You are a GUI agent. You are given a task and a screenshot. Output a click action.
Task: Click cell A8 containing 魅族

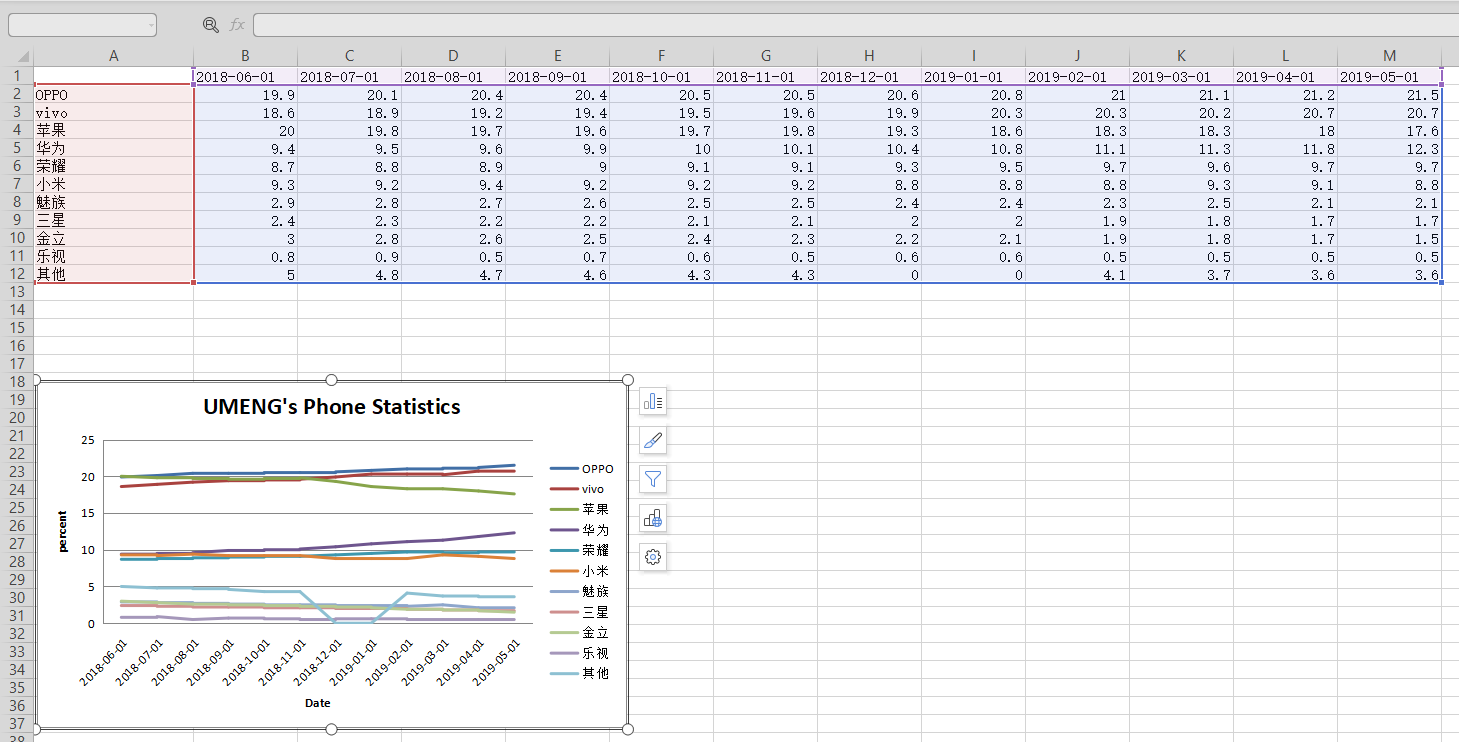click(x=114, y=202)
